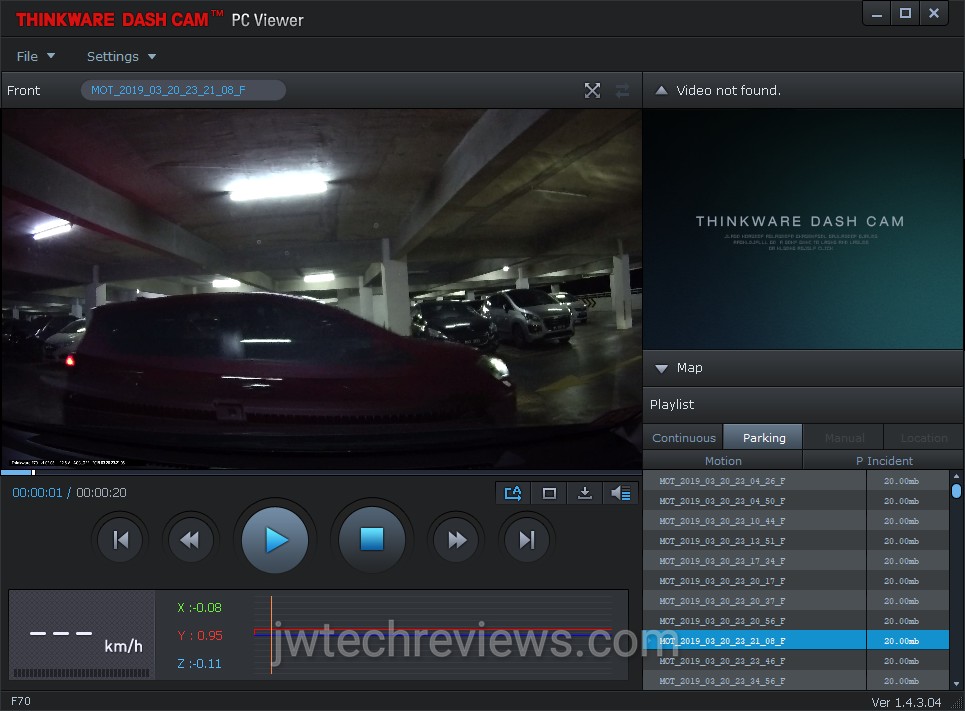
Task: Expand the 'Video not found' rear panel
Action: pyautogui.click(x=661, y=91)
